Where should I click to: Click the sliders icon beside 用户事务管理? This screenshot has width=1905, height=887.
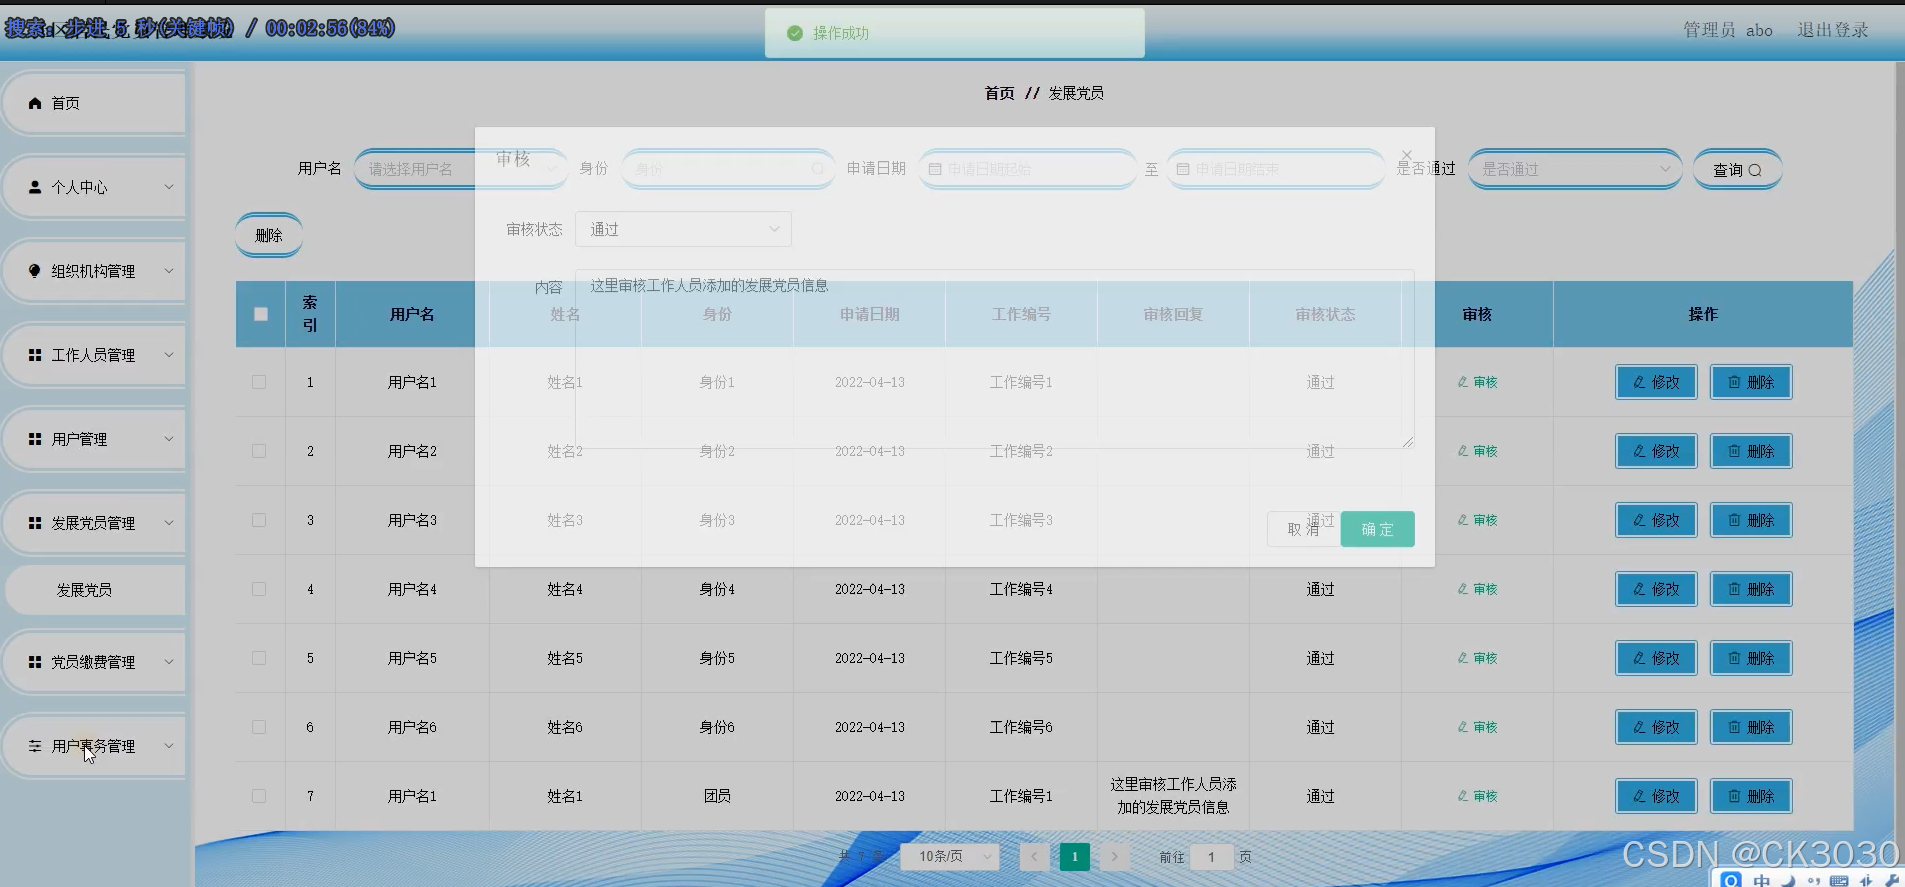[35, 746]
